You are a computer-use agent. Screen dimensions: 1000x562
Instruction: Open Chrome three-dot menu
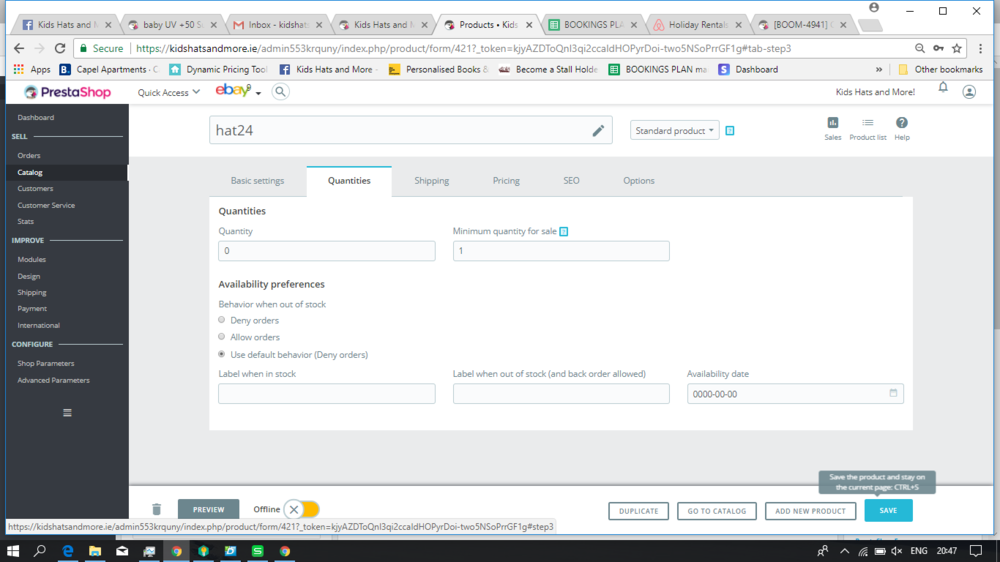(x=980, y=48)
